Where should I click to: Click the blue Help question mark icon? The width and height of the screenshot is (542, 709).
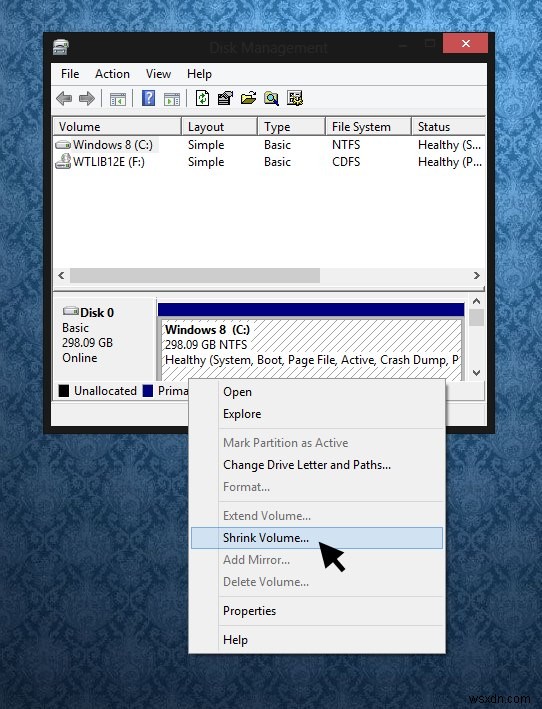click(x=148, y=98)
